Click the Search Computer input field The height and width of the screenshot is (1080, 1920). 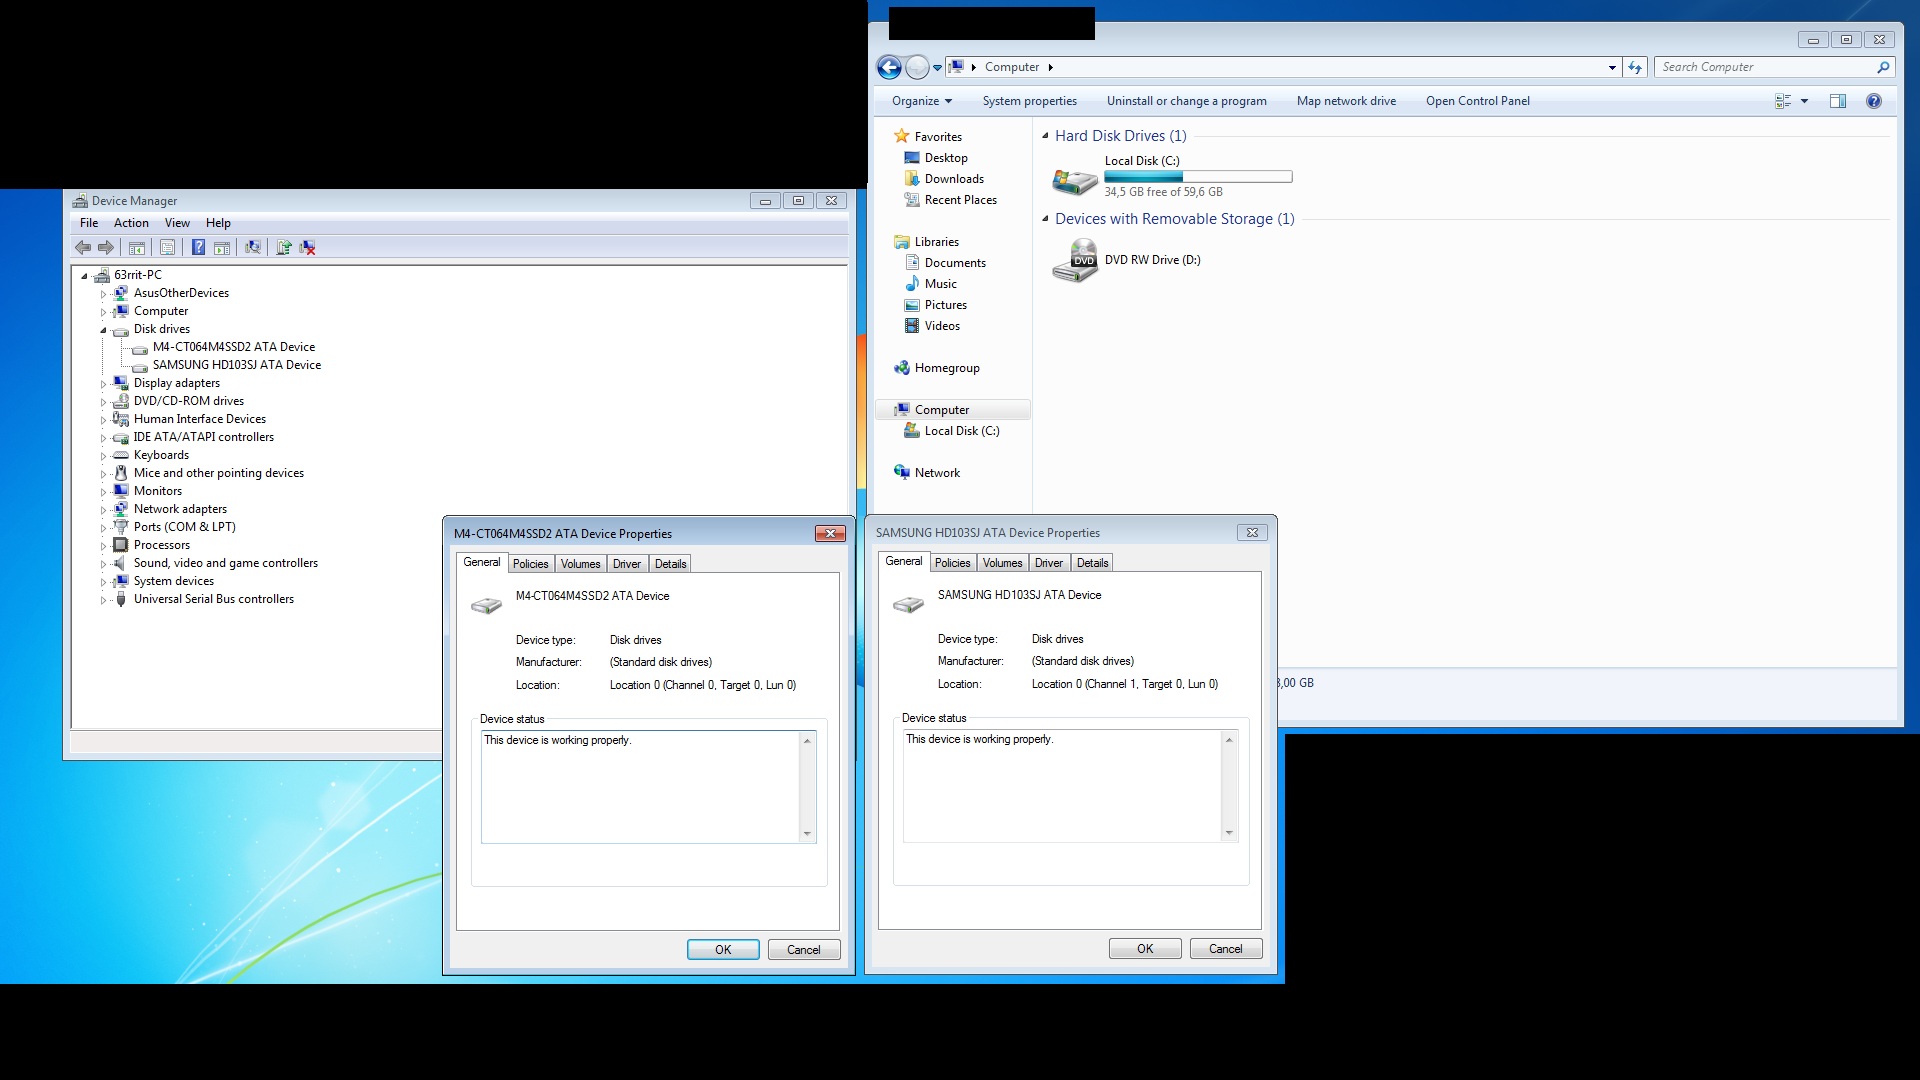click(1765, 67)
